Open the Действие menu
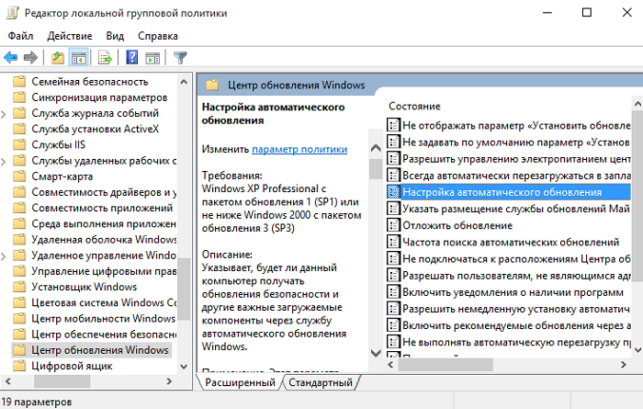 70,36
